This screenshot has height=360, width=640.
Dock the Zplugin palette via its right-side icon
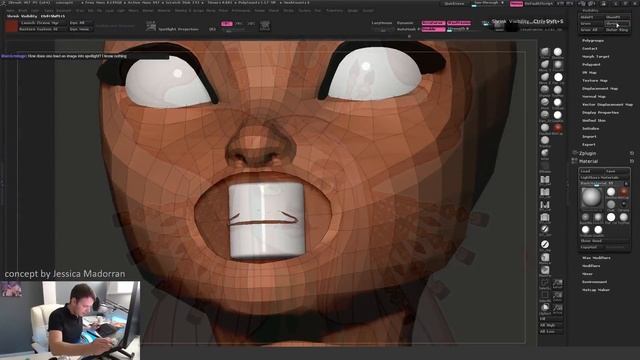coord(632,153)
